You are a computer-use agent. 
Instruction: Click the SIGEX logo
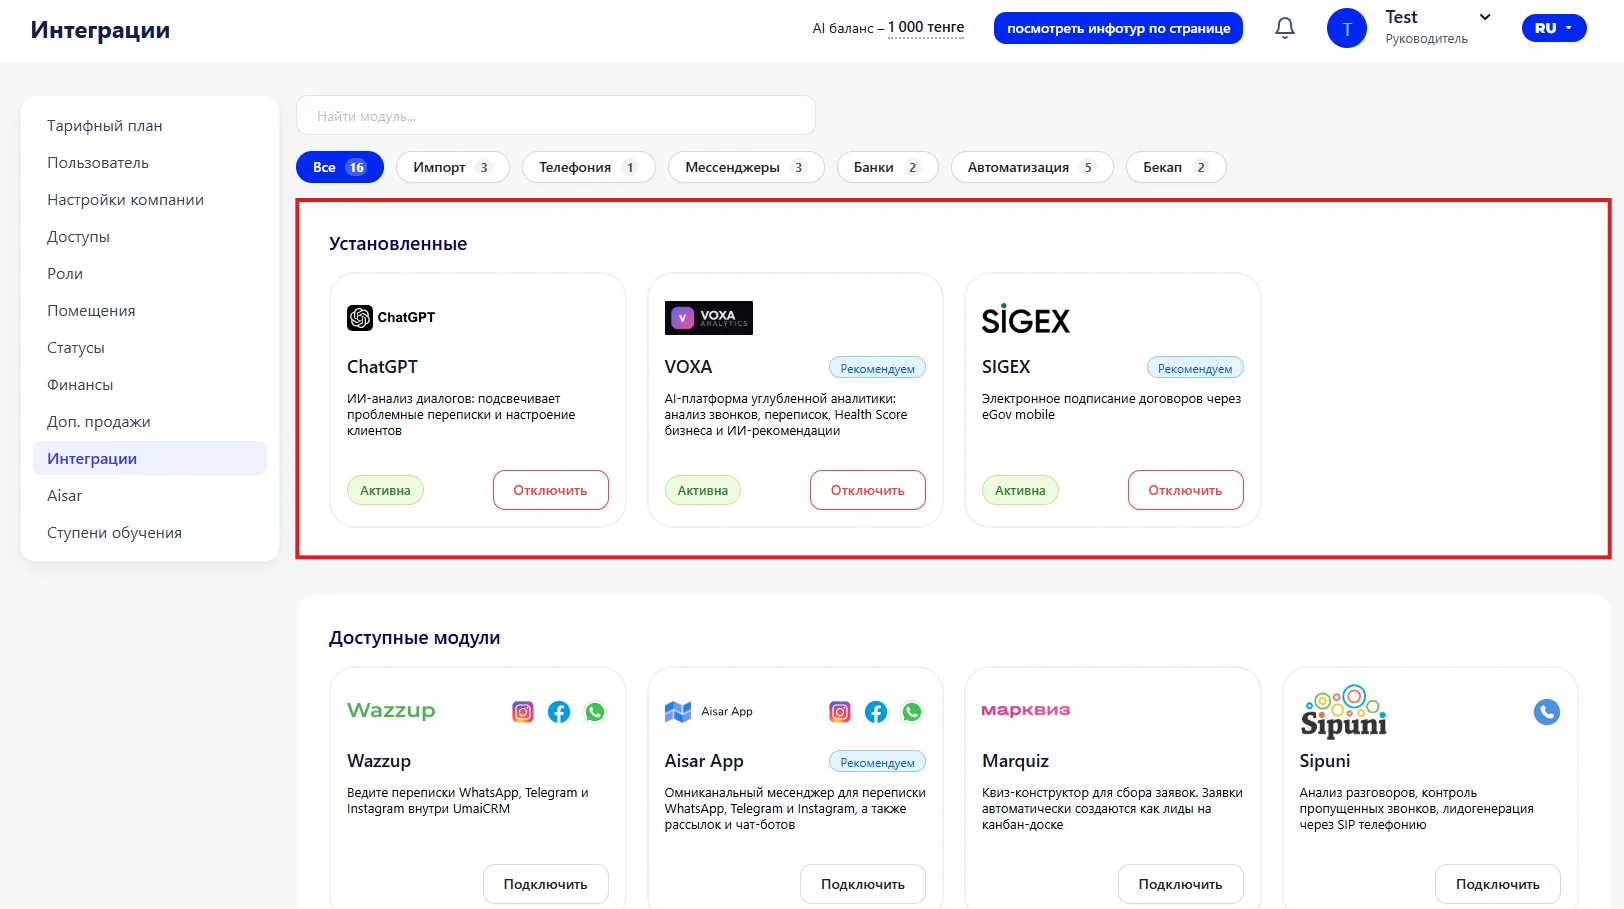(1026, 320)
